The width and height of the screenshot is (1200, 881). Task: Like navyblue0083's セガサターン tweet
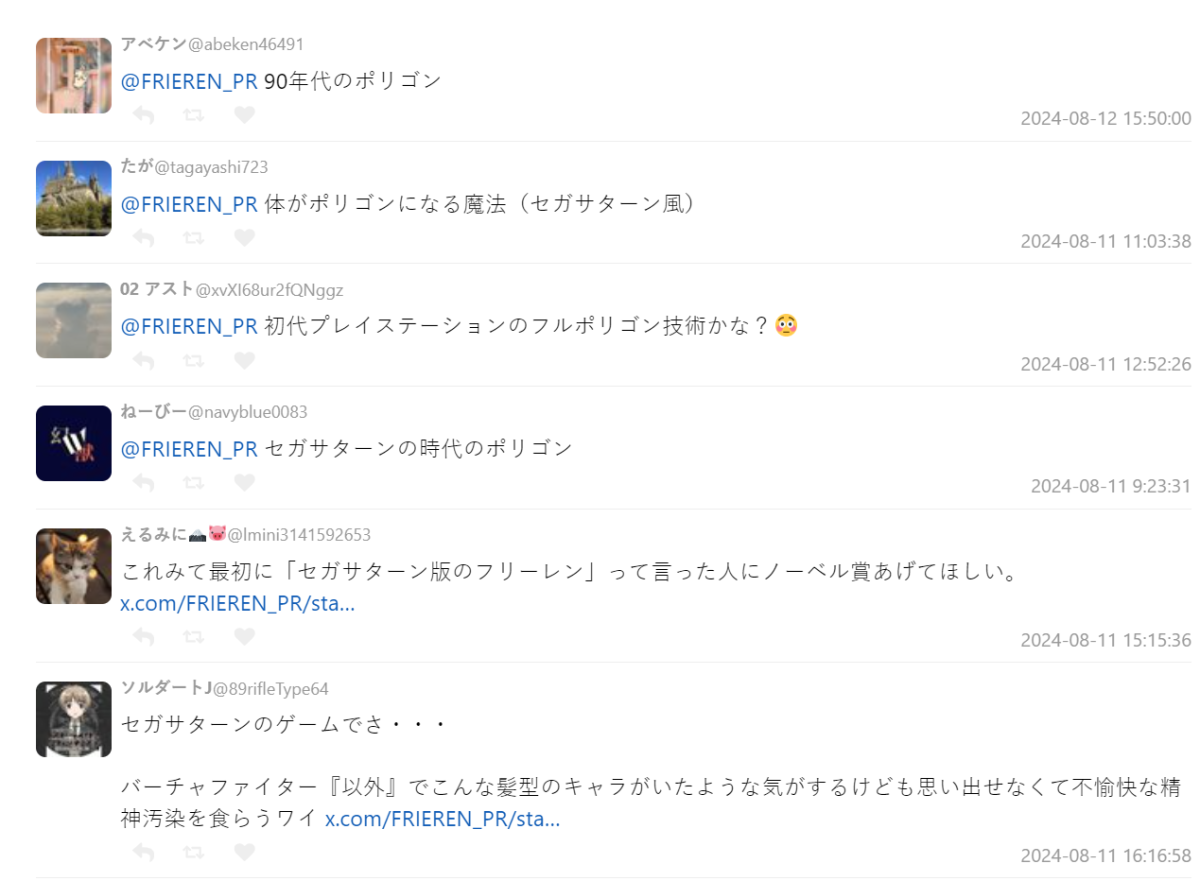click(244, 483)
